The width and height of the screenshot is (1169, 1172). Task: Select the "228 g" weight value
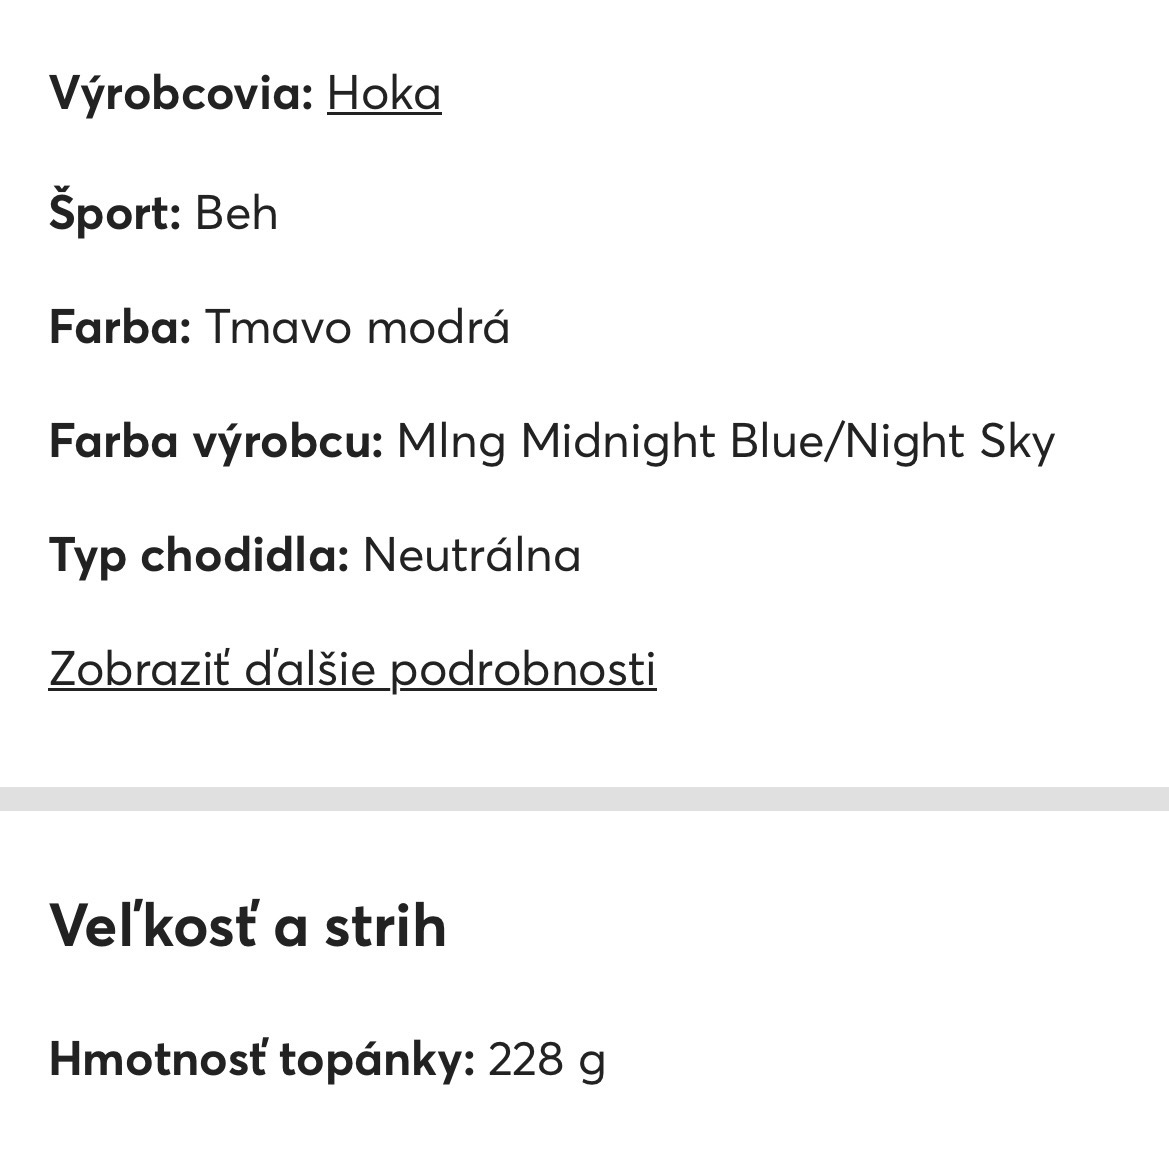pos(547,1057)
